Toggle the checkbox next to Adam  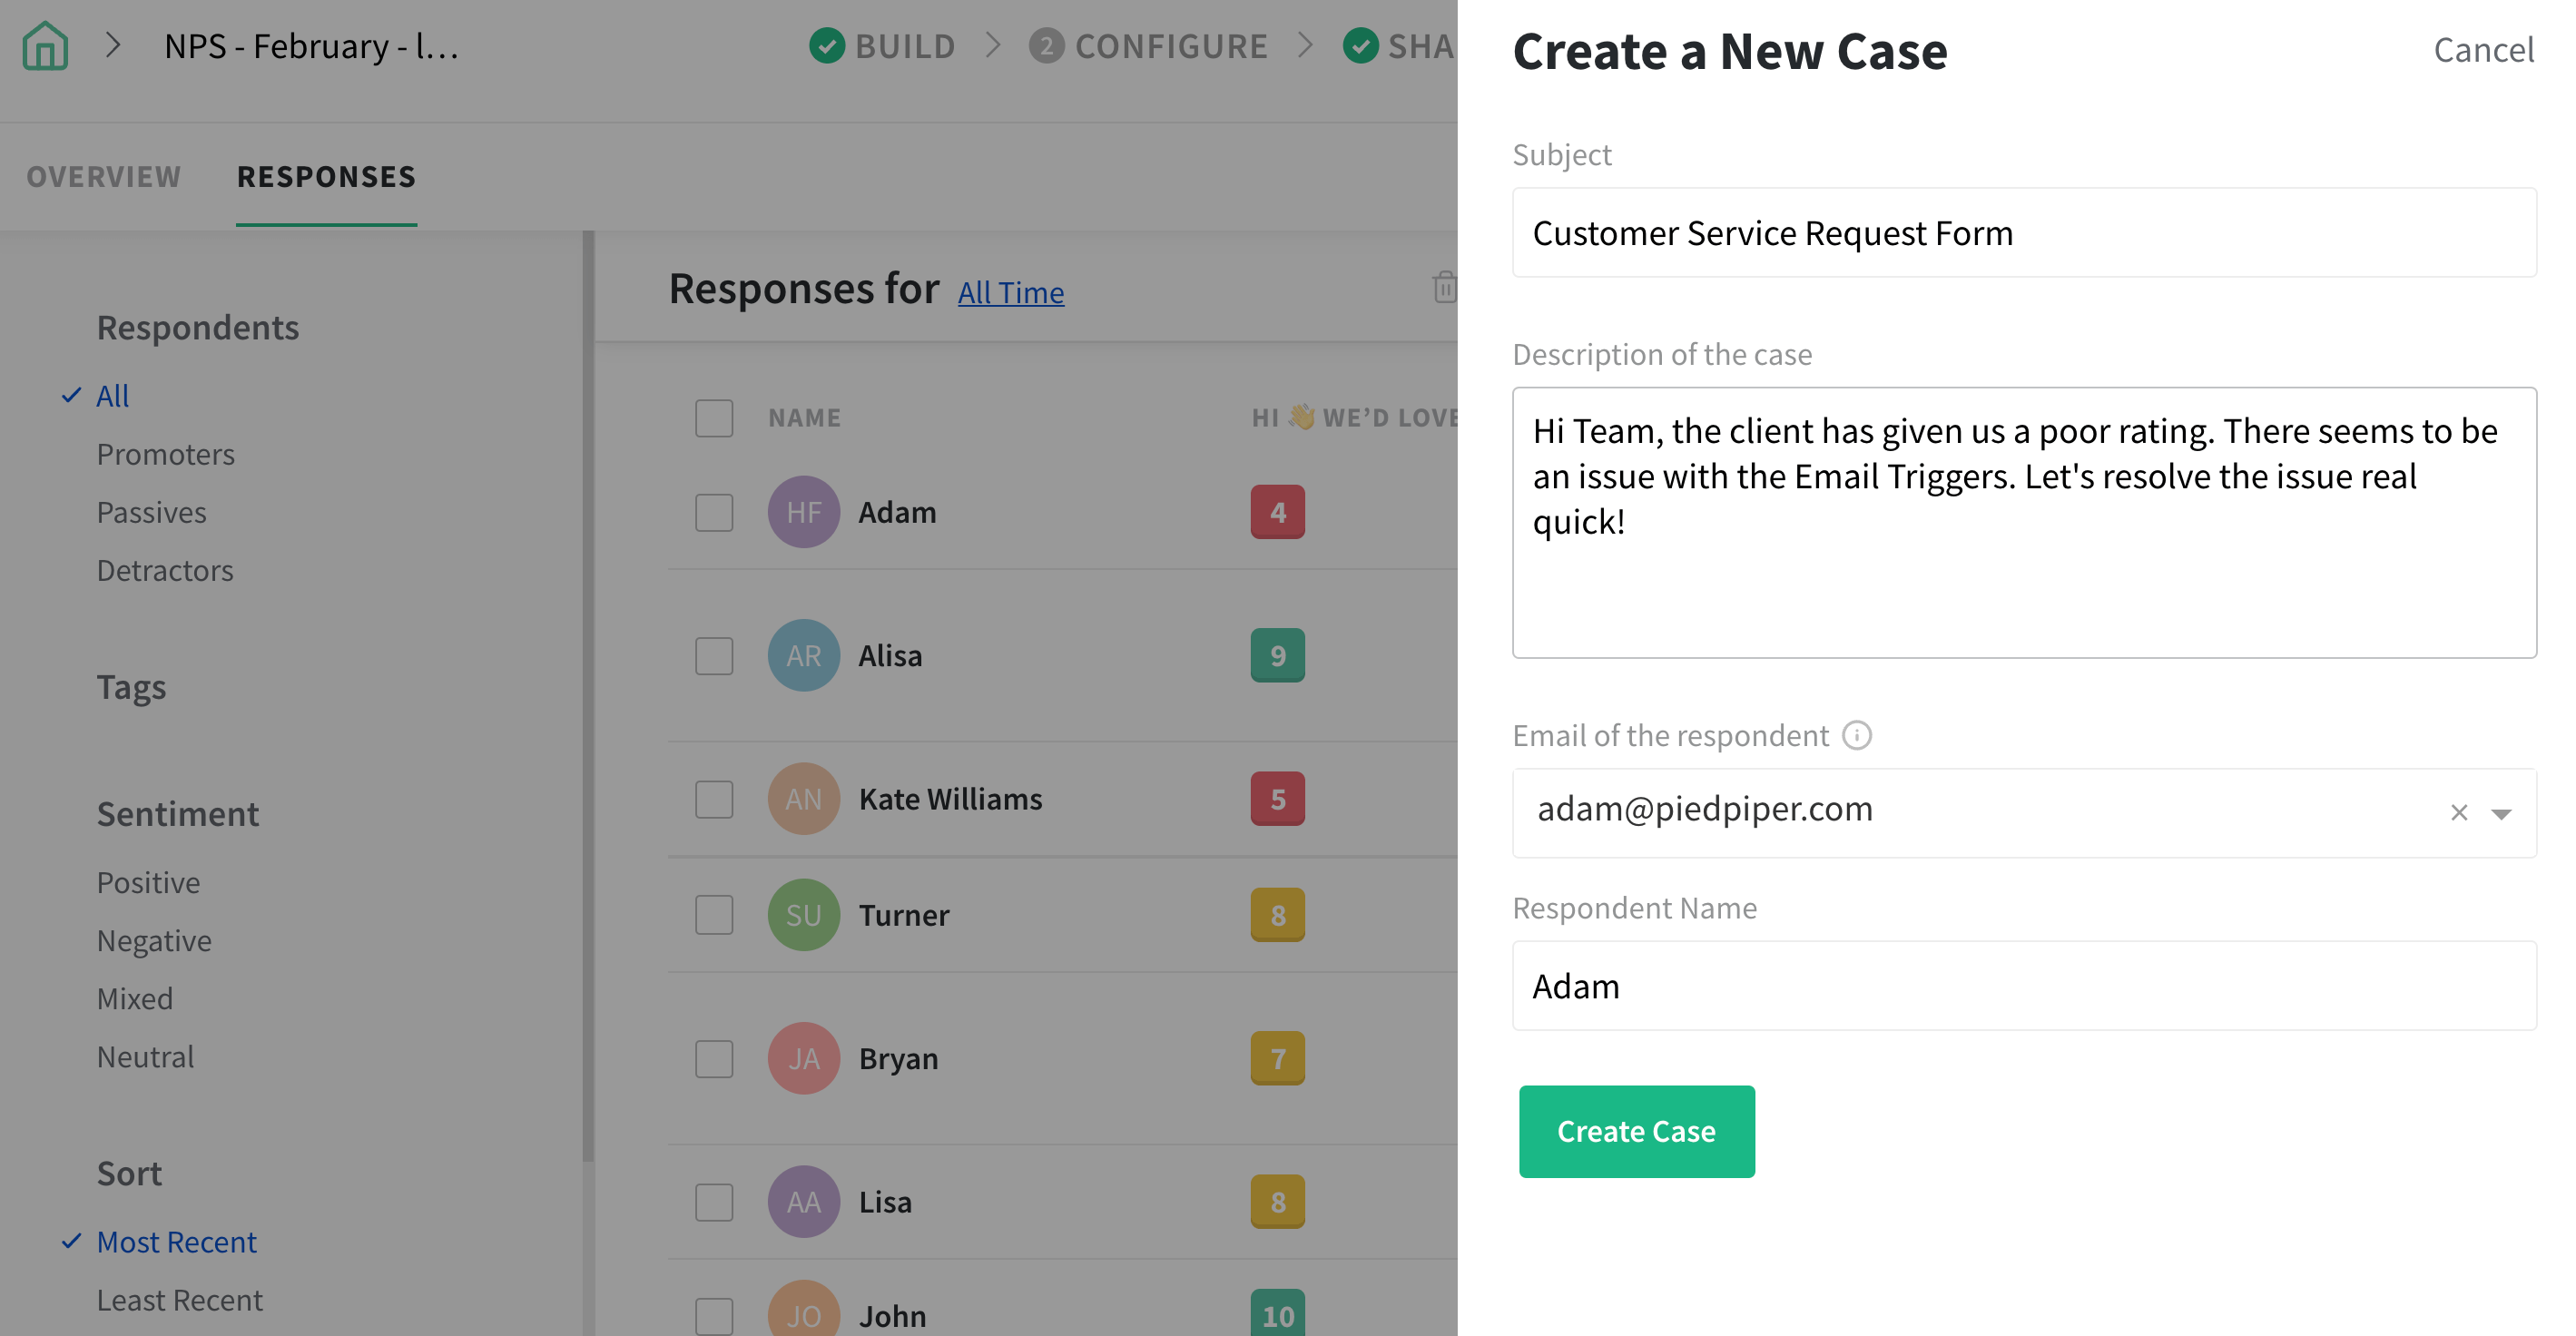click(x=713, y=508)
